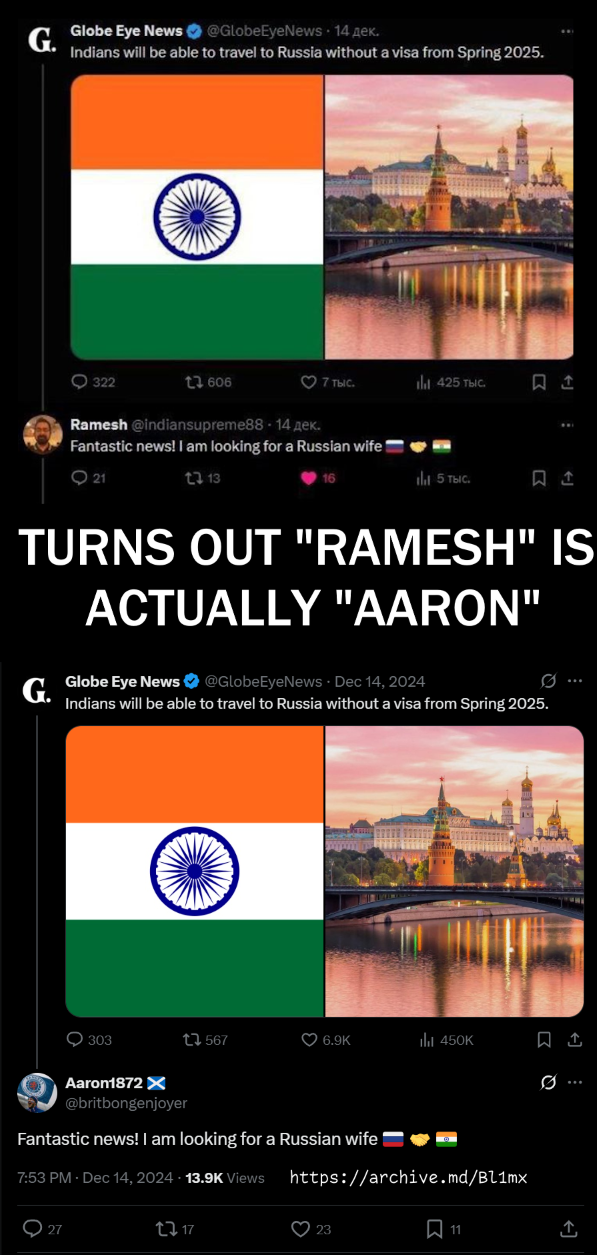Click the retweet icon with 606 count
The width and height of the screenshot is (597, 1255).
pyautogui.click(x=195, y=381)
